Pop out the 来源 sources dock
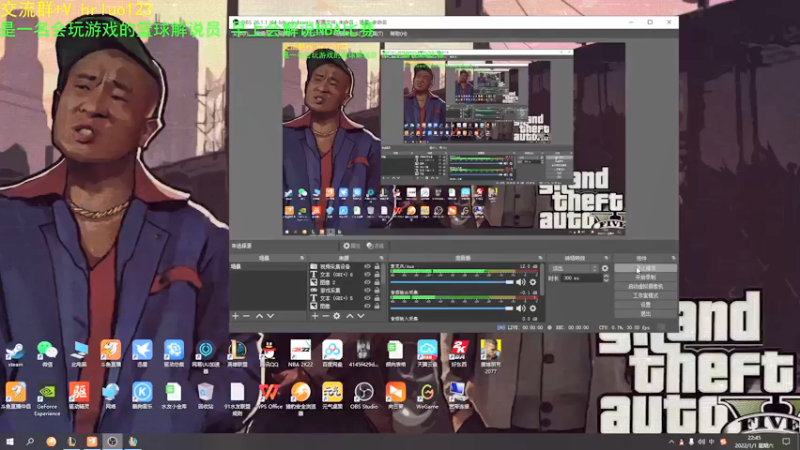Viewport: 800px width, 450px height. point(382,258)
